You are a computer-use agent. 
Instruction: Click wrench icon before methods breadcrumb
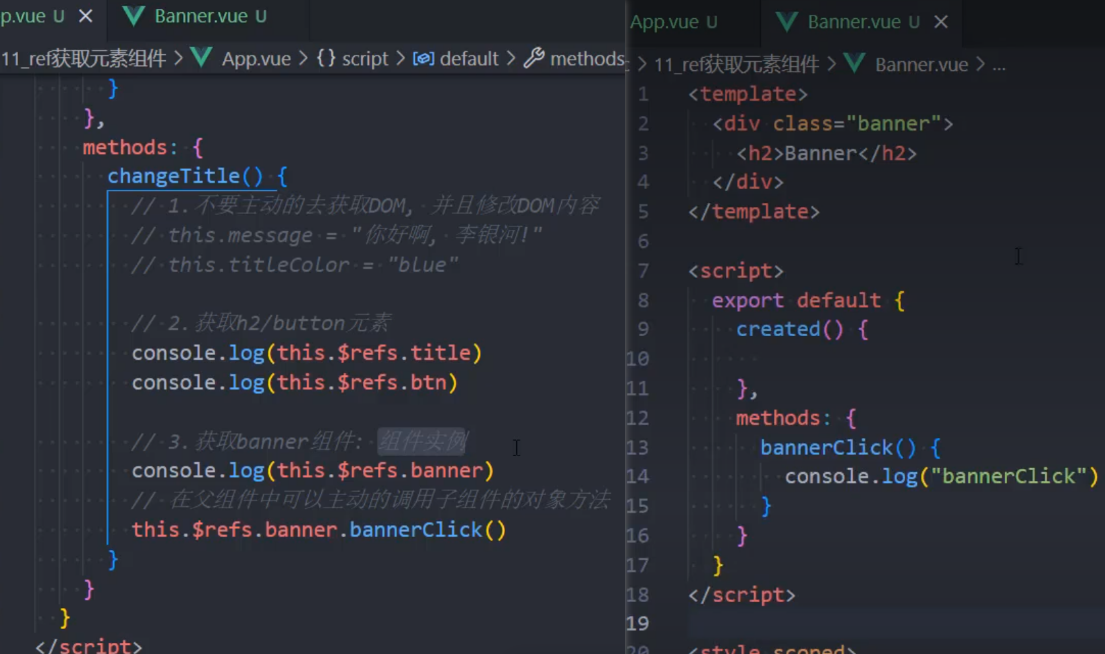point(533,58)
